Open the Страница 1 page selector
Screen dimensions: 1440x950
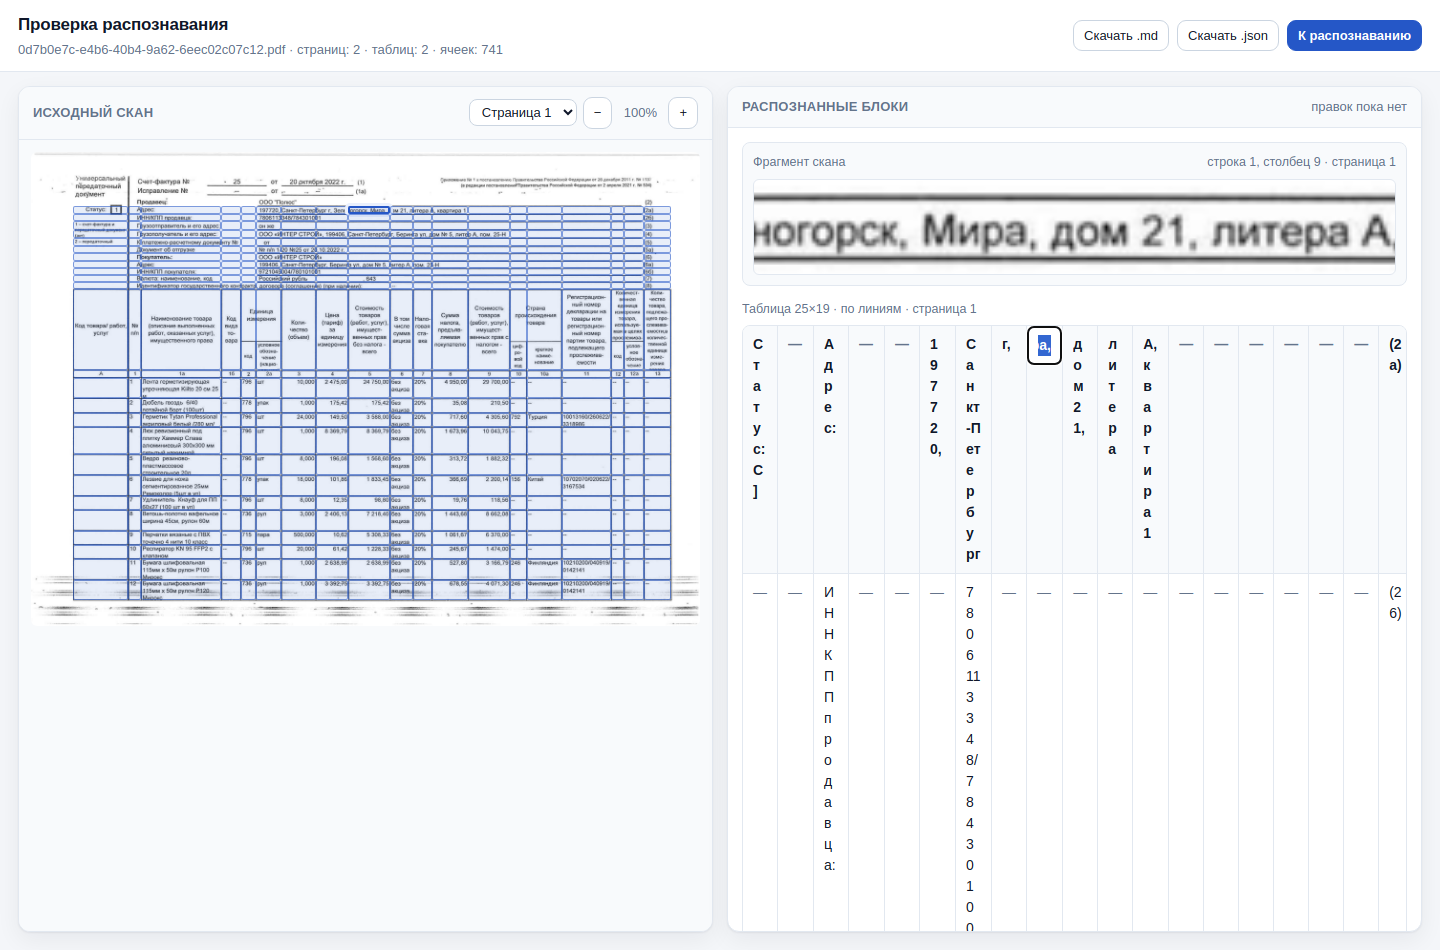point(523,113)
